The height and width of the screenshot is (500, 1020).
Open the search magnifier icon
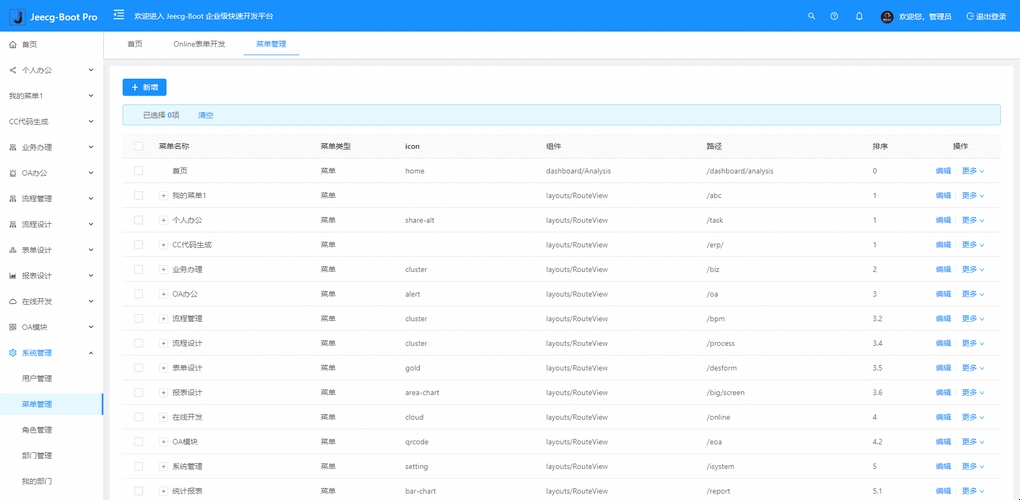click(811, 16)
